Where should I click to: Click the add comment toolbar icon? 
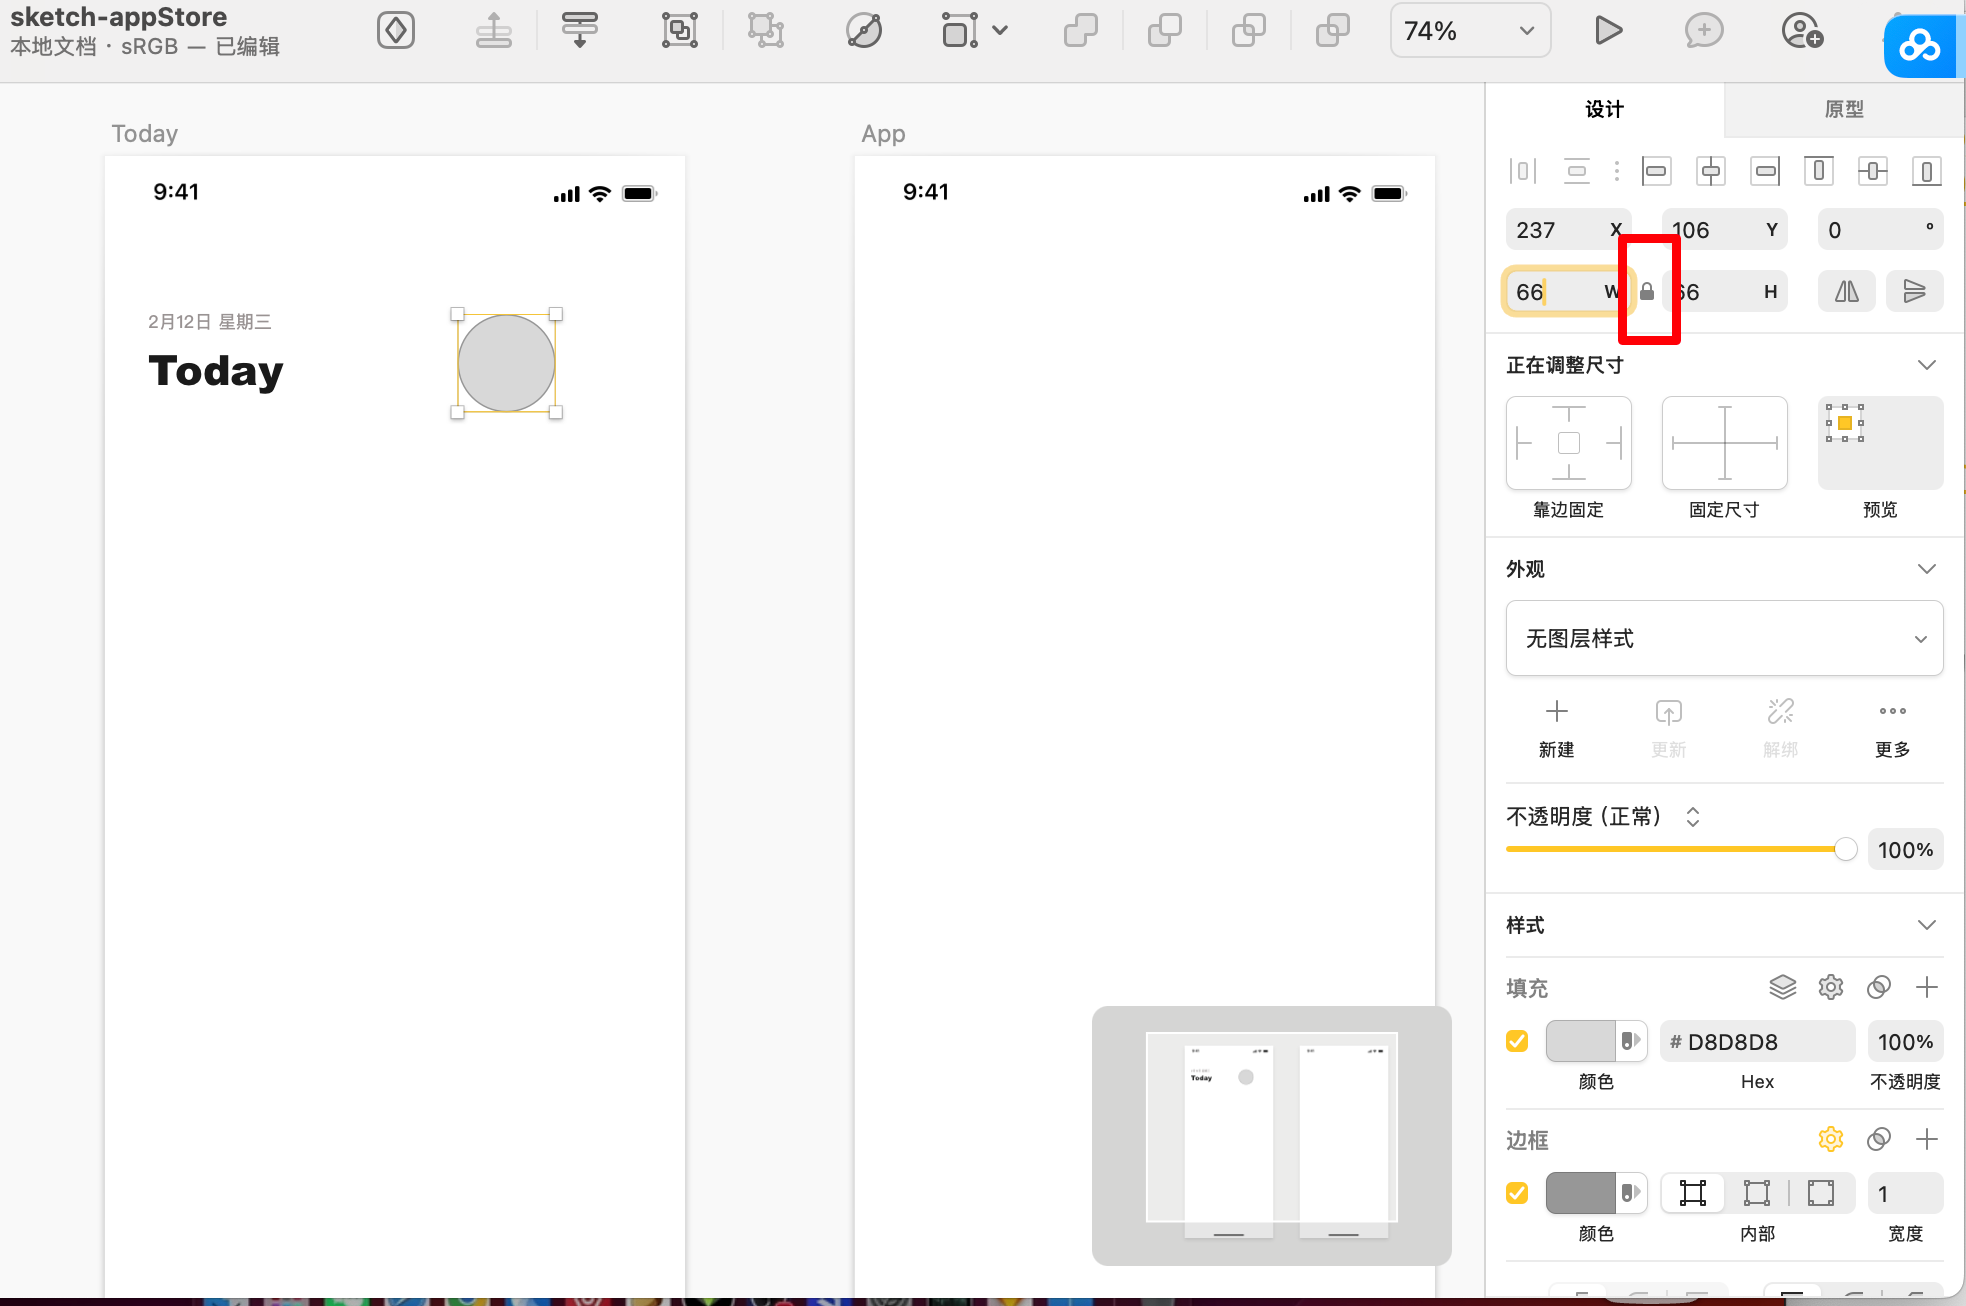pos(1703,31)
